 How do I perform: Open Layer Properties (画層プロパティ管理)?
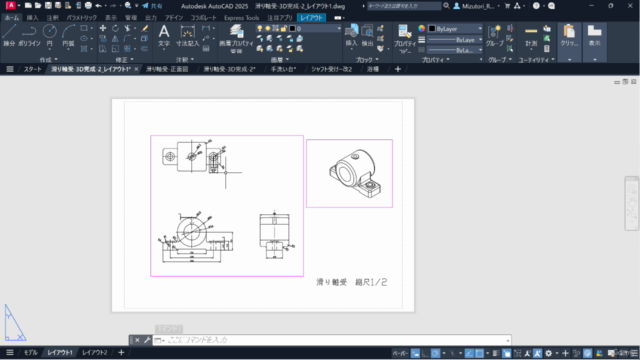point(236,39)
